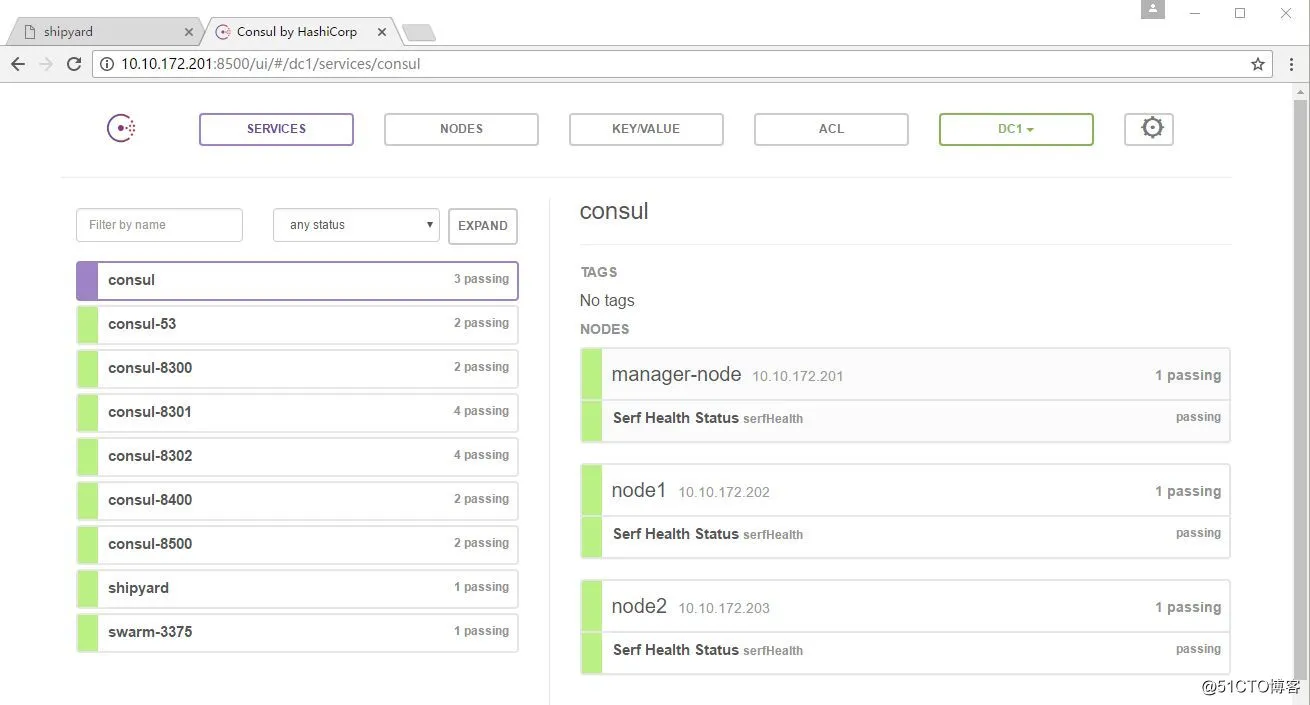
Task: Click the 10.10.172.203 IP address text
Action: point(724,609)
